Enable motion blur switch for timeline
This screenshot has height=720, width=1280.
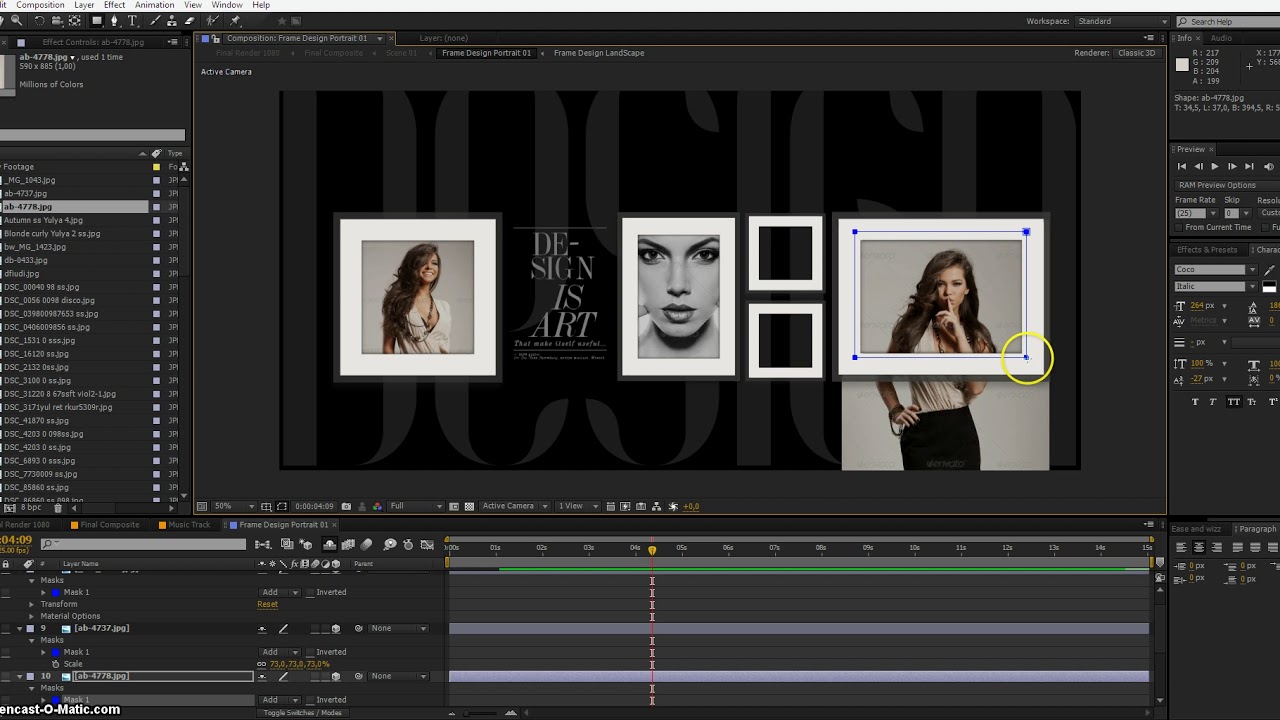(x=366, y=544)
